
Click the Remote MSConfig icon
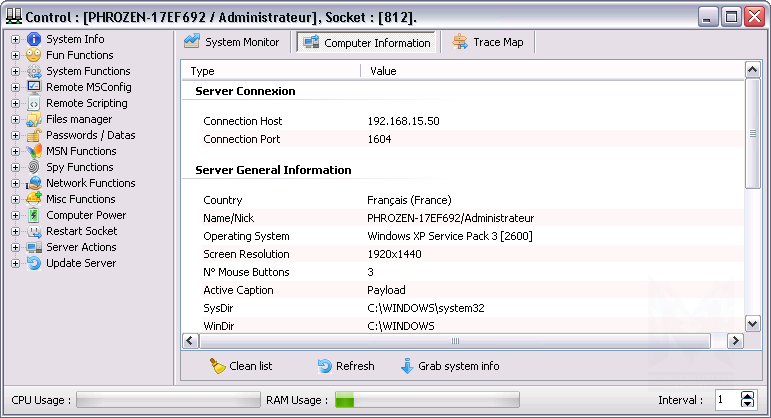tap(34, 87)
